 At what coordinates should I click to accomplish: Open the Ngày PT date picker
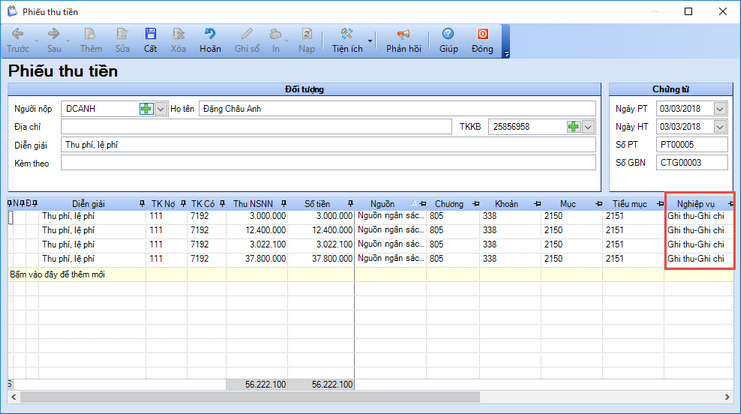click(x=720, y=109)
